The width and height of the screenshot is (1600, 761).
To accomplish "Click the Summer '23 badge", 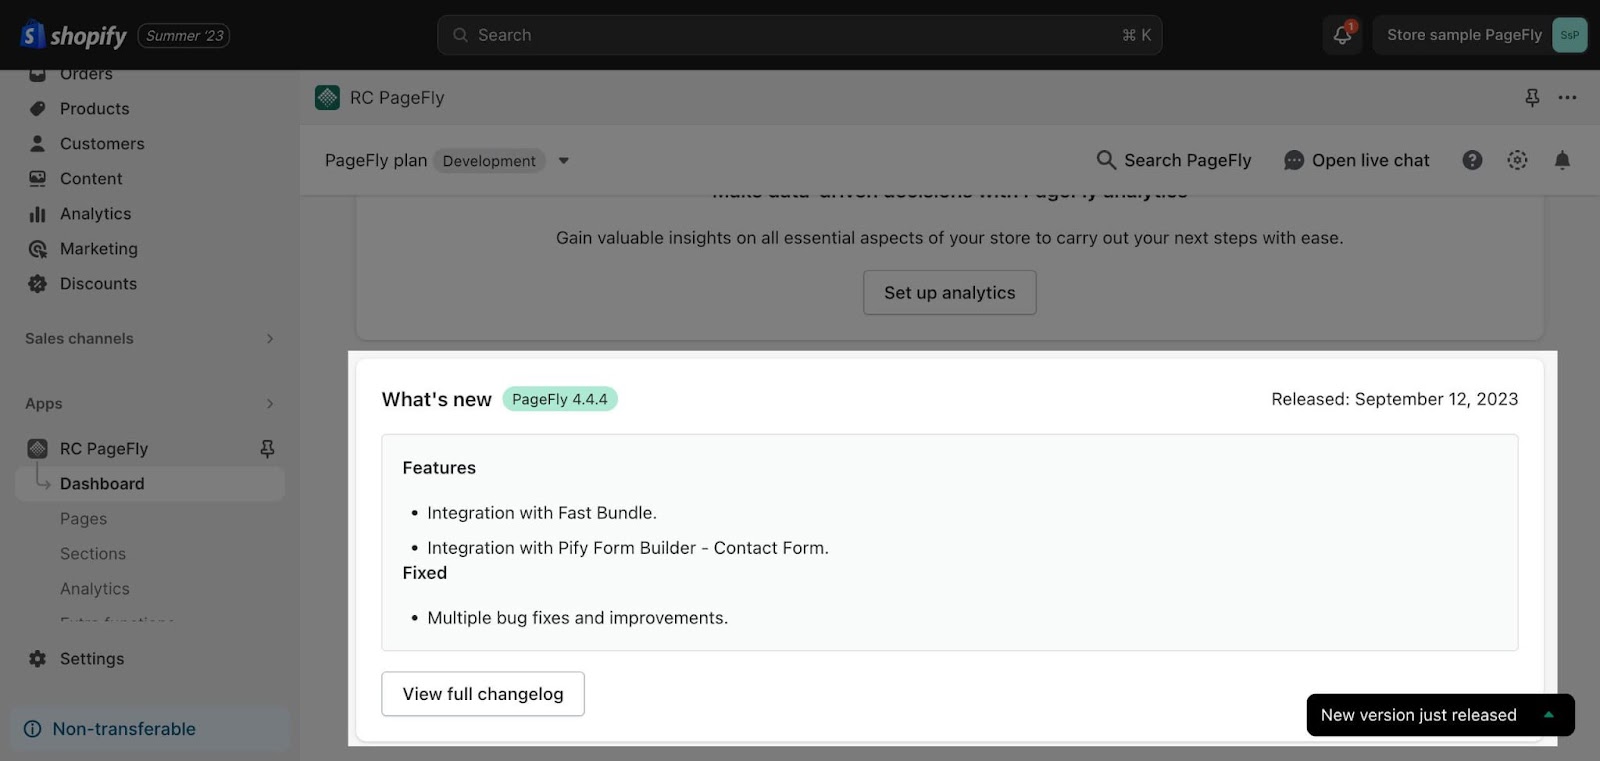I will pos(184,36).
